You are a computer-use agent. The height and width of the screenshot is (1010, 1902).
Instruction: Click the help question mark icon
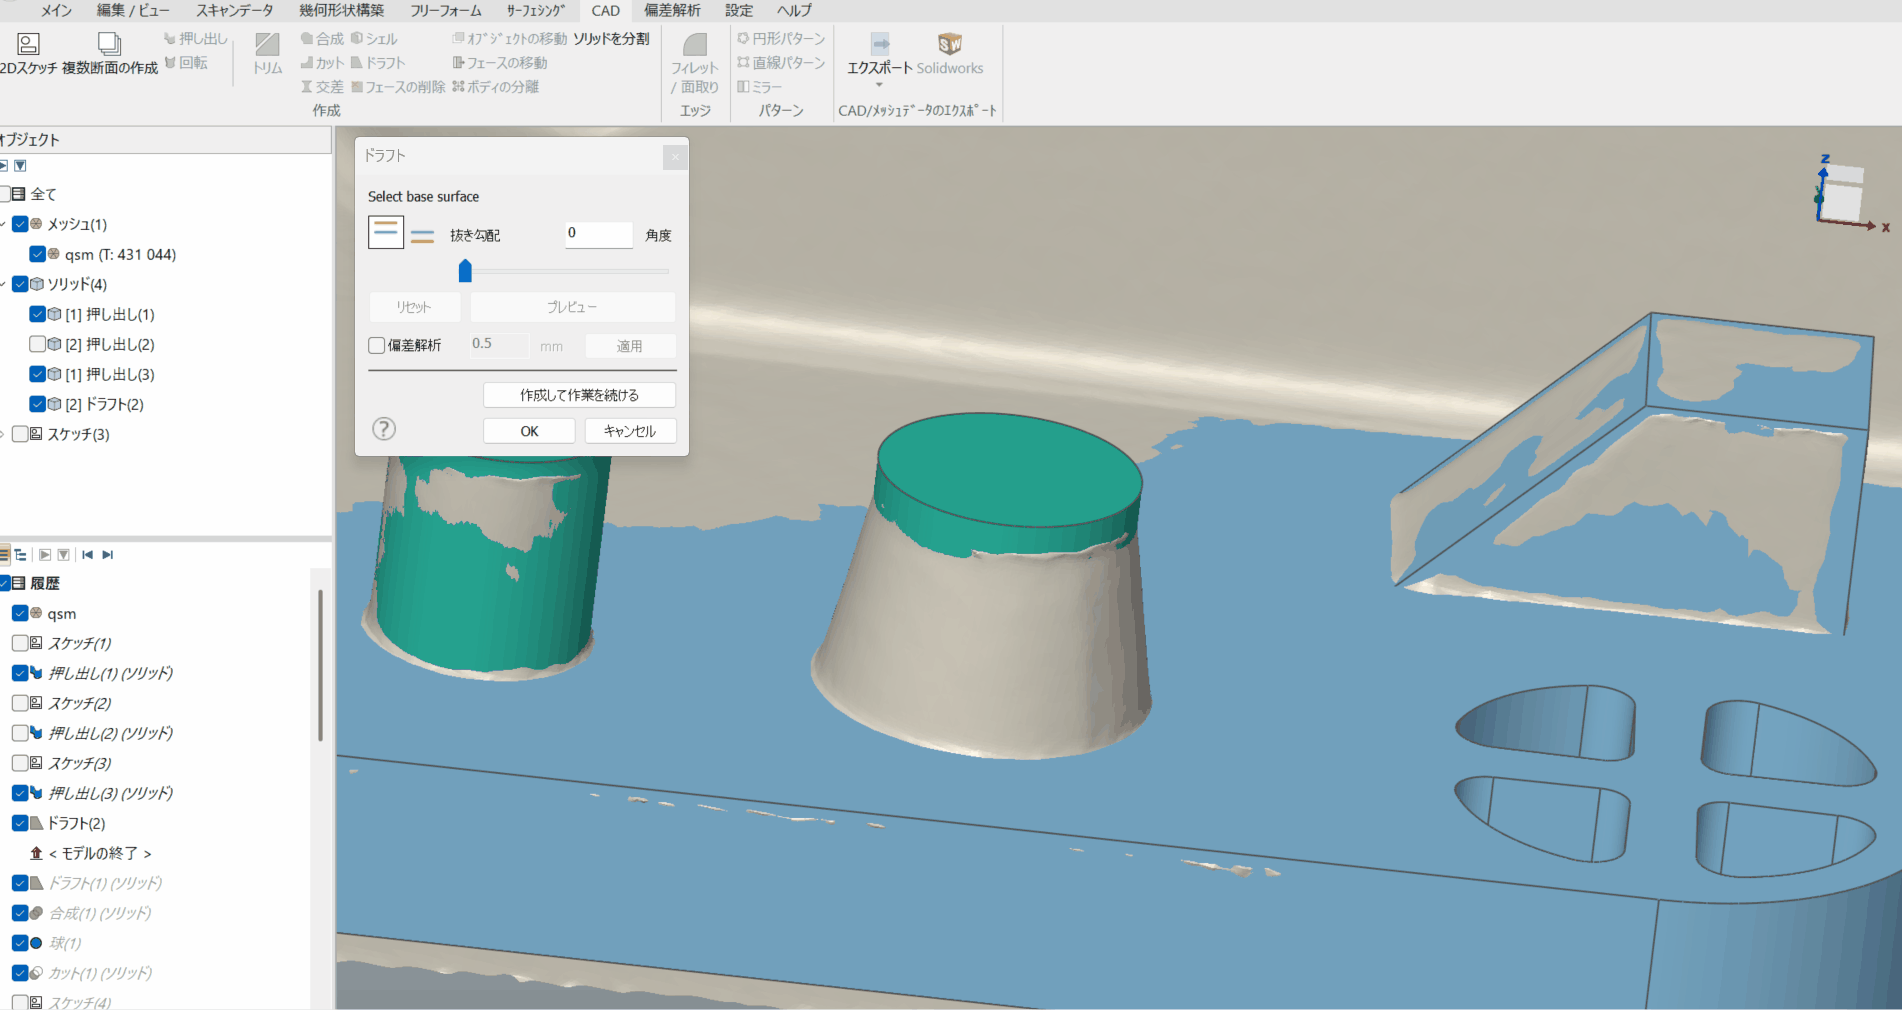[x=384, y=429]
